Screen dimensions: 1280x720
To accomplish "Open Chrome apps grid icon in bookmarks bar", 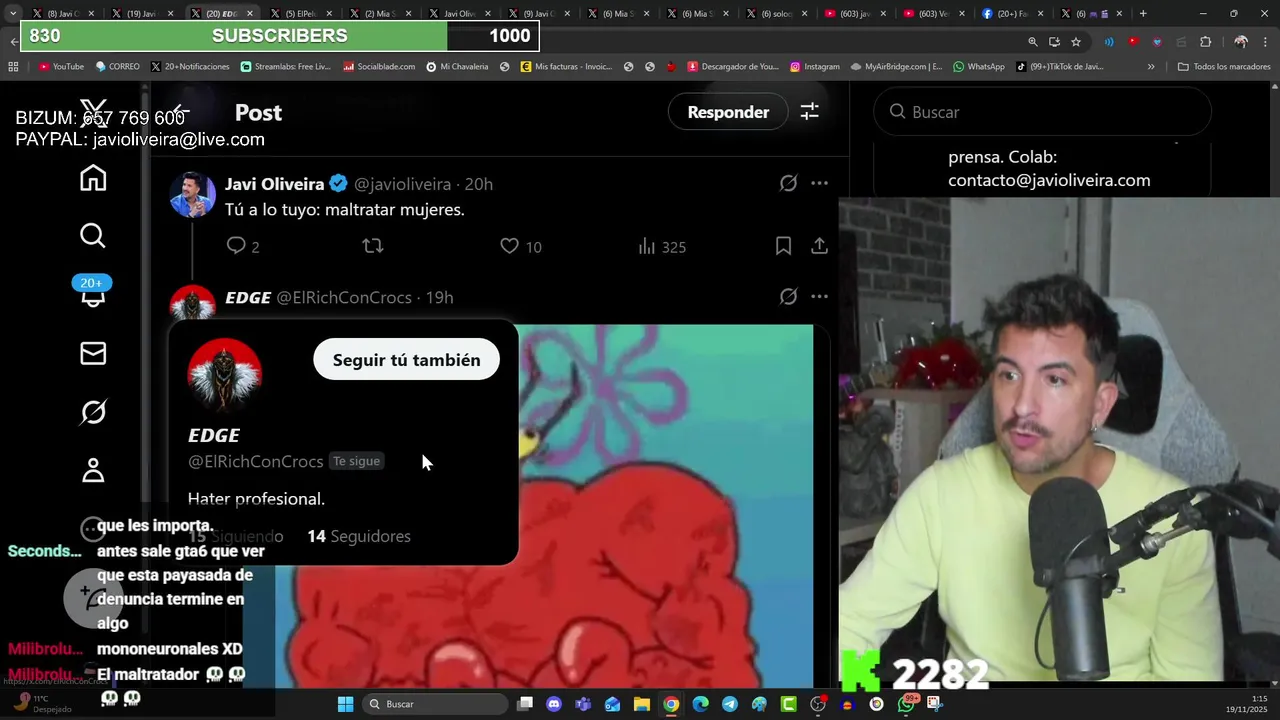I will click(x=13, y=67).
